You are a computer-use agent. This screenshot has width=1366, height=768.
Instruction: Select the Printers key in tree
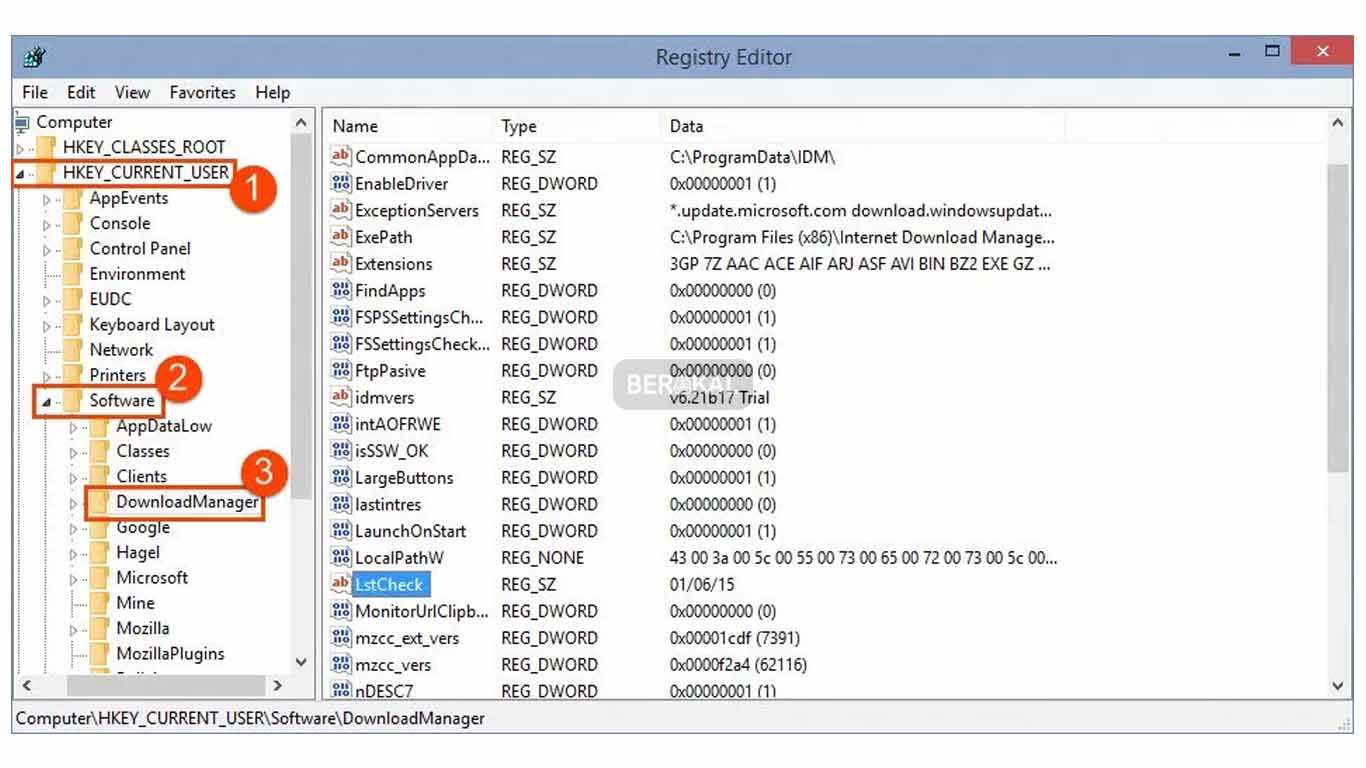[x=118, y=375]
